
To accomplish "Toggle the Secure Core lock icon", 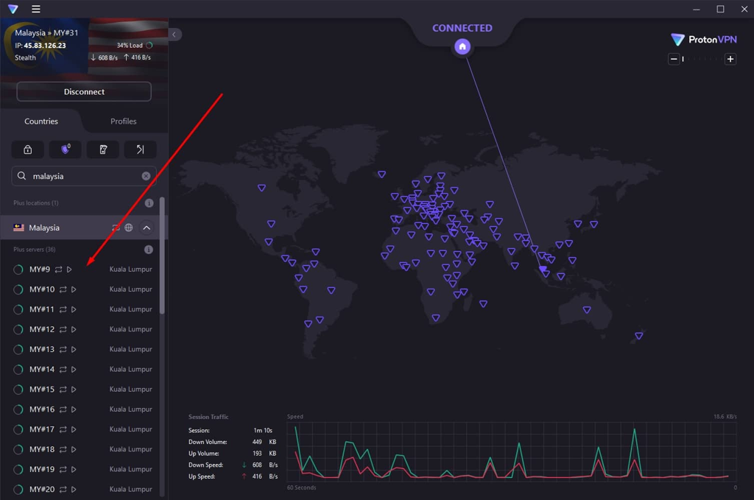I will tap(28, 150).
